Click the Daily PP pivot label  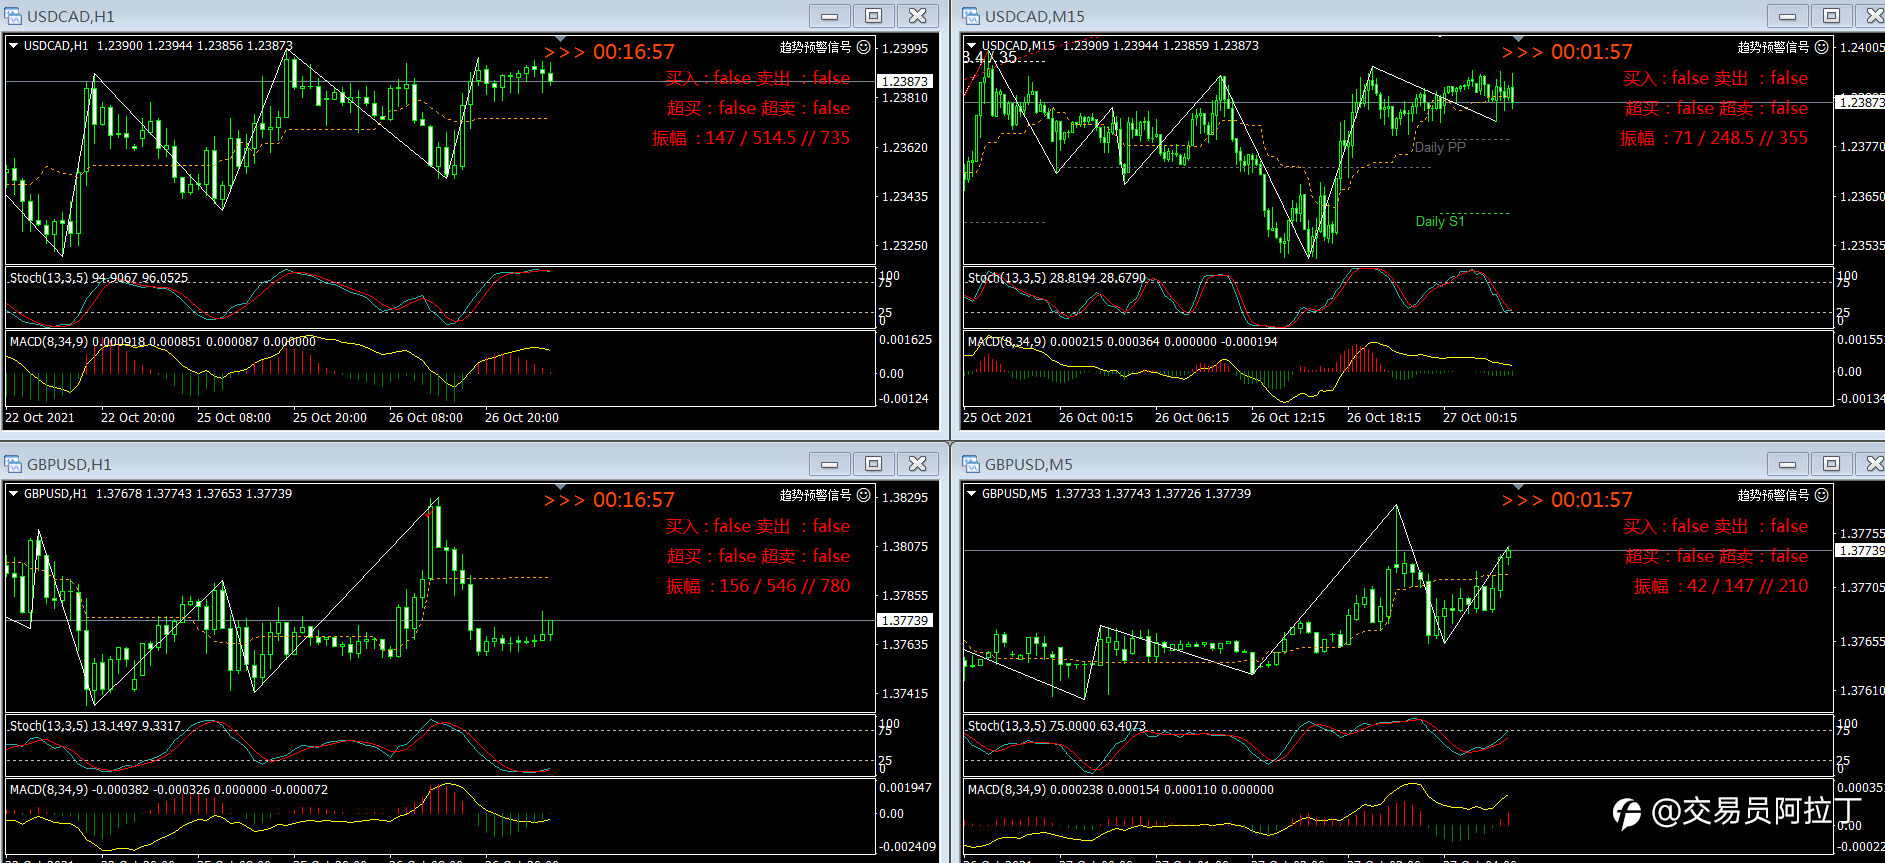(x=1440, y=147)
